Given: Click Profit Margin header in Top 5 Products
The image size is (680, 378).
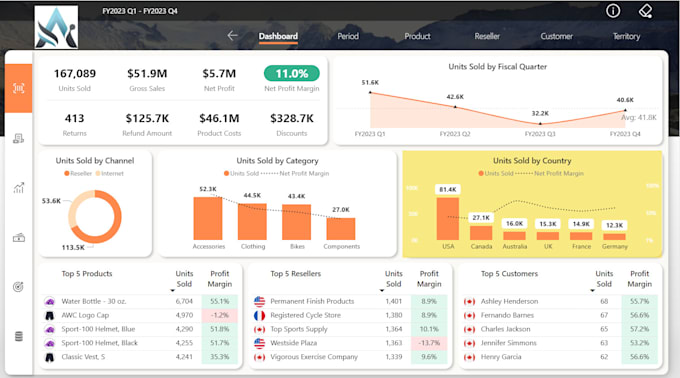Looking at the screenshot, I should 219,279.
